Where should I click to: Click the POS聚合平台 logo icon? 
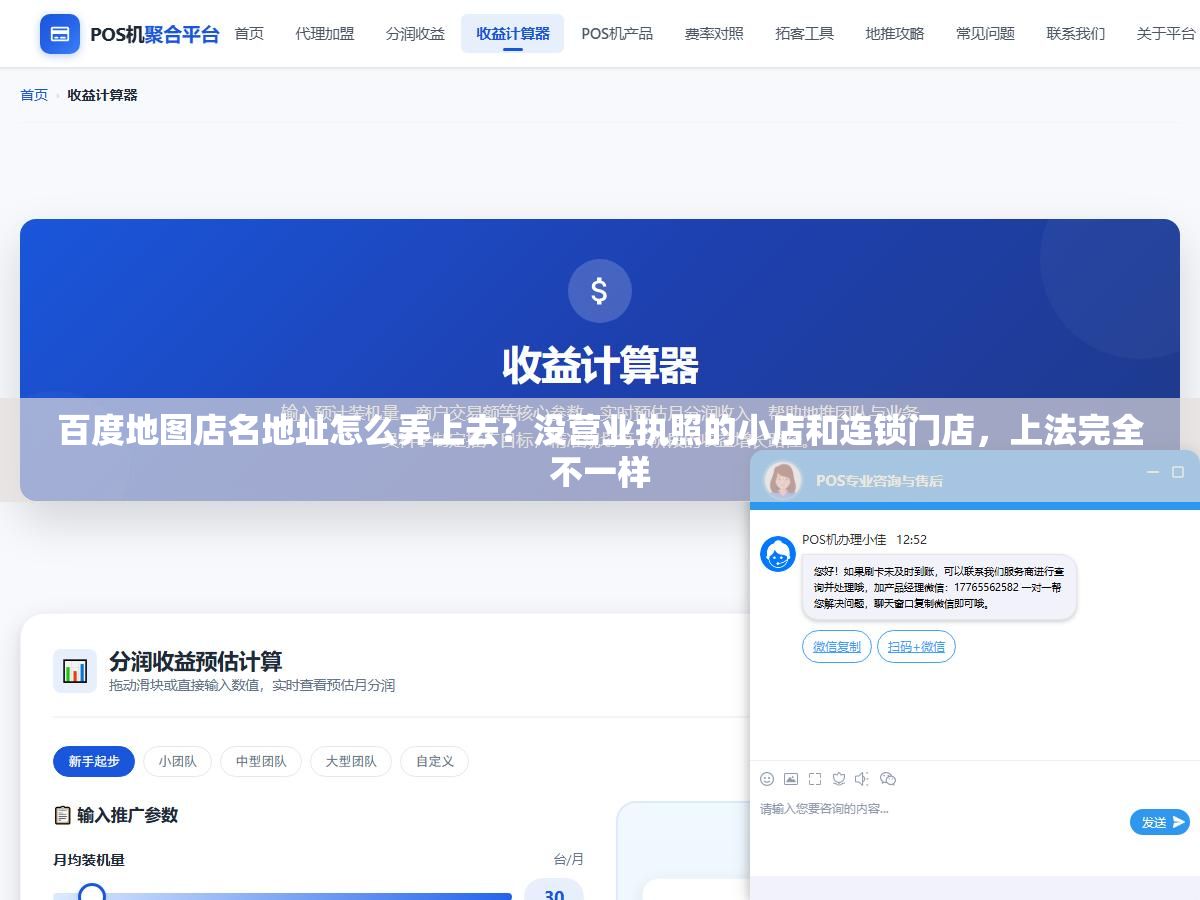point(60,34)
